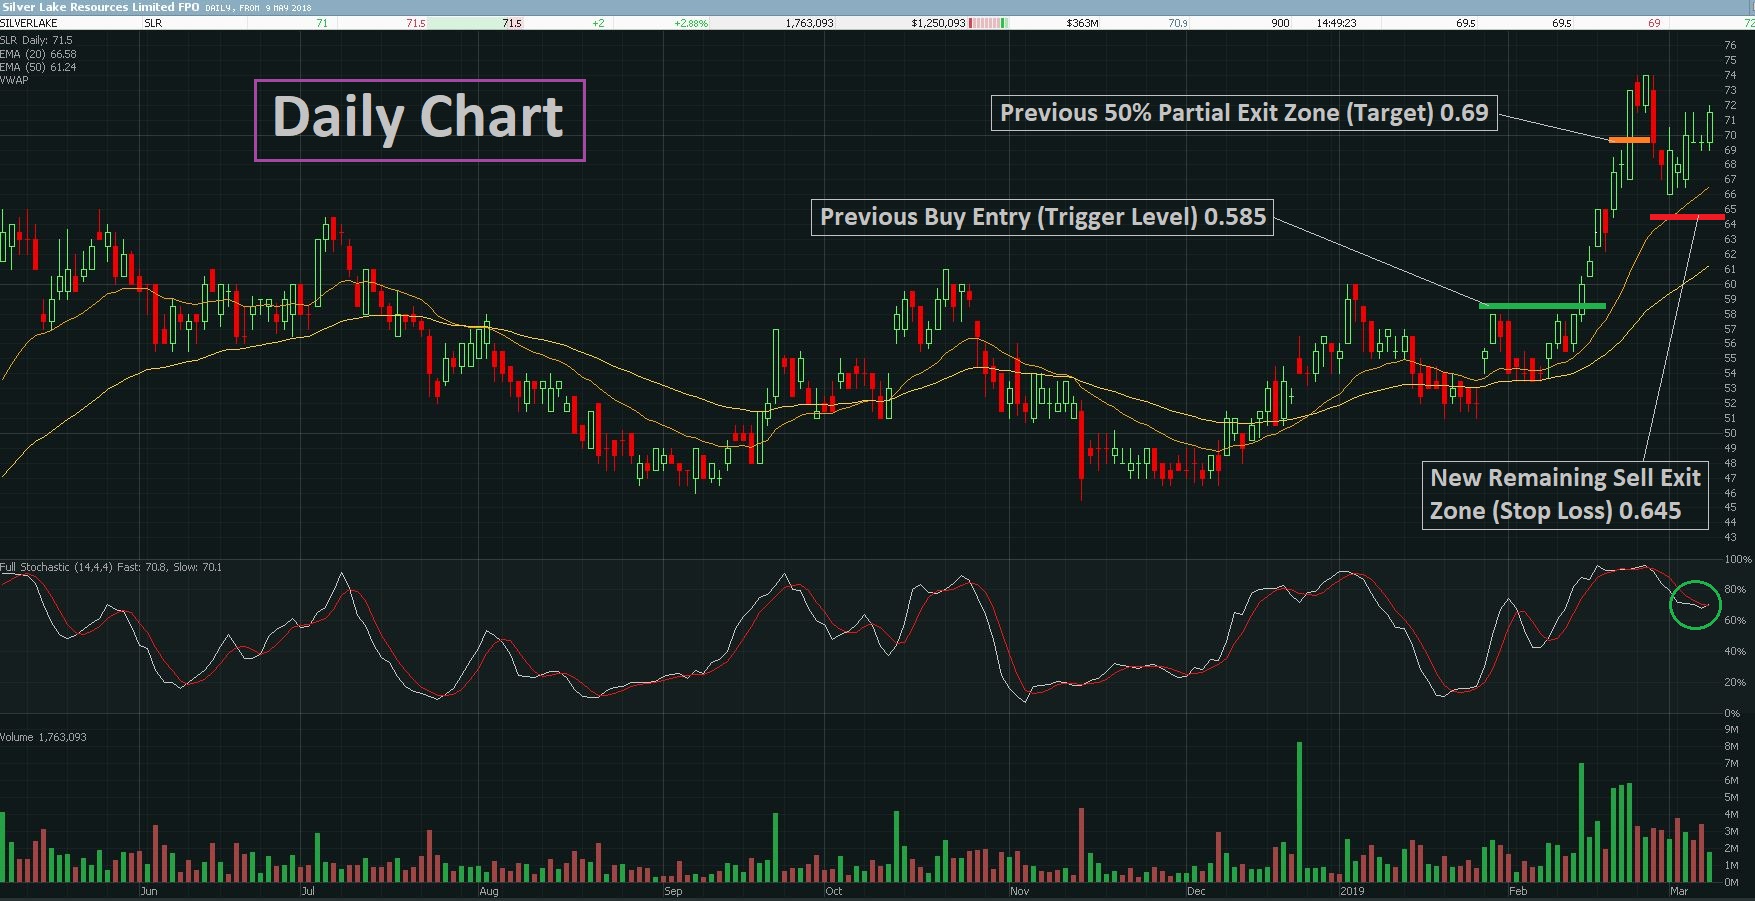The image size is (1755, 901).
Task: Click the Nov label on time axis
Action: click(x=1019, y=891)
